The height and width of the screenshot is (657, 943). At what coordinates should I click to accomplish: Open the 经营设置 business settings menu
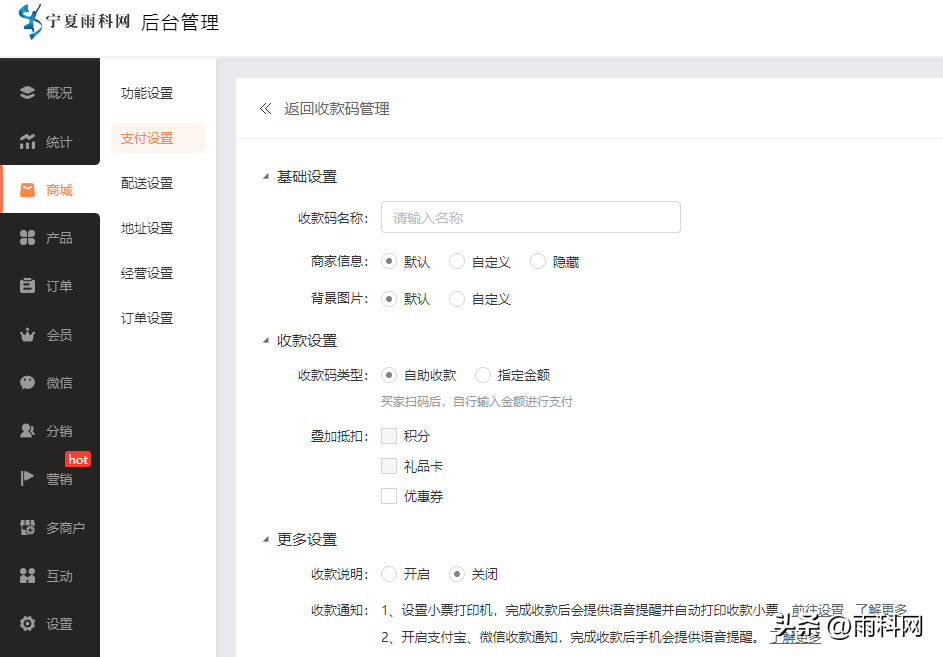[x=147, y=273]
